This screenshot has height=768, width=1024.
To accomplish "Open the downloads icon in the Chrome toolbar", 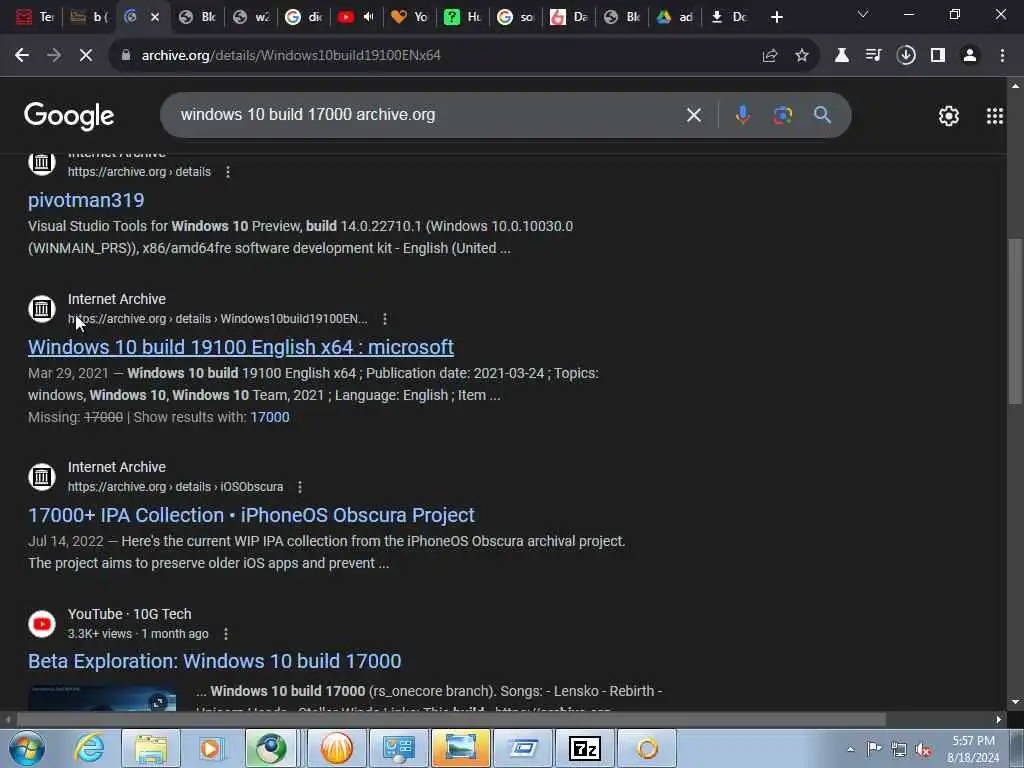I will (906, 56).
